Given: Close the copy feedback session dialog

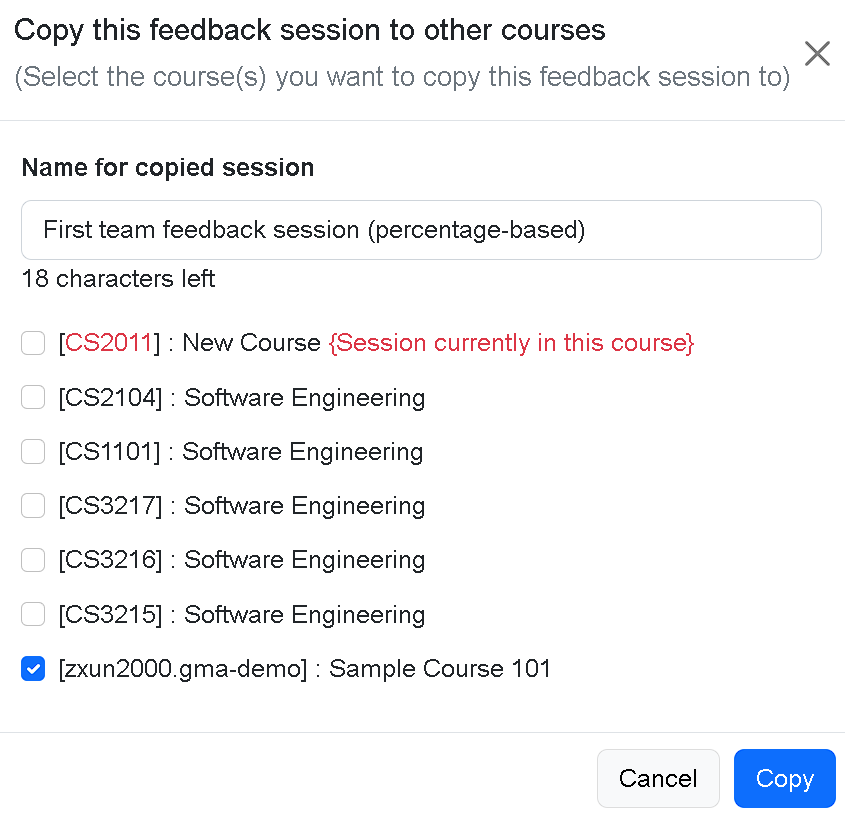Looking at the screenshot, I should coord(817,53).
